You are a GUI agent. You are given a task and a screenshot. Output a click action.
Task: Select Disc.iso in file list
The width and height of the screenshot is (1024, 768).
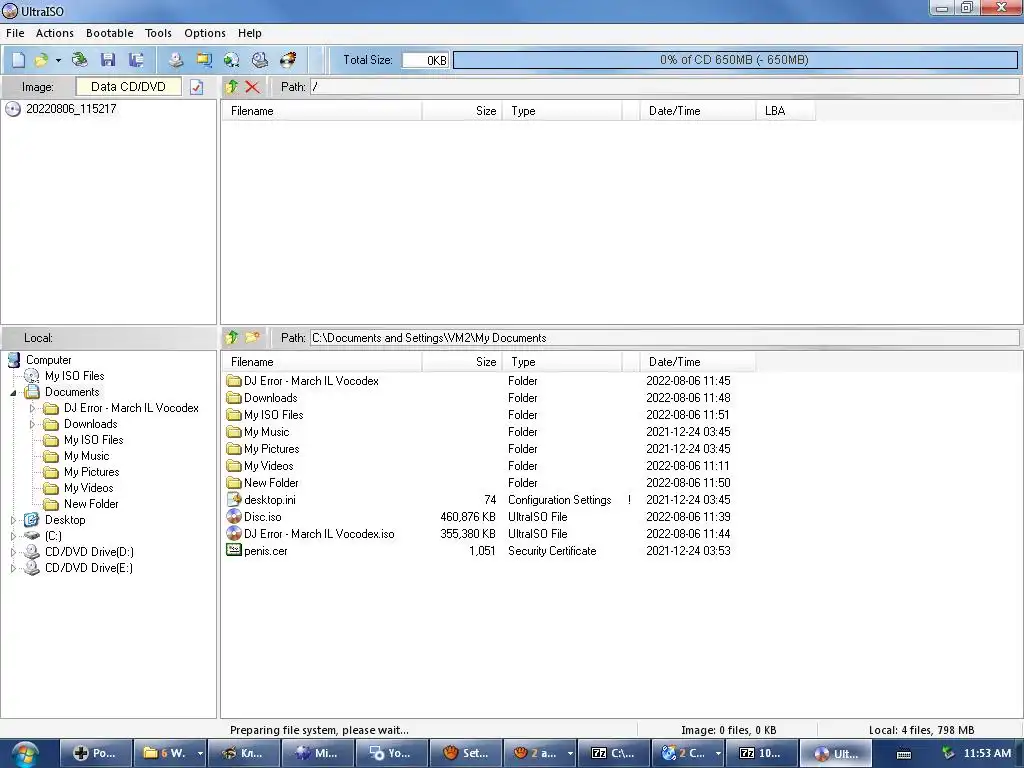click(x=263, y=517)
